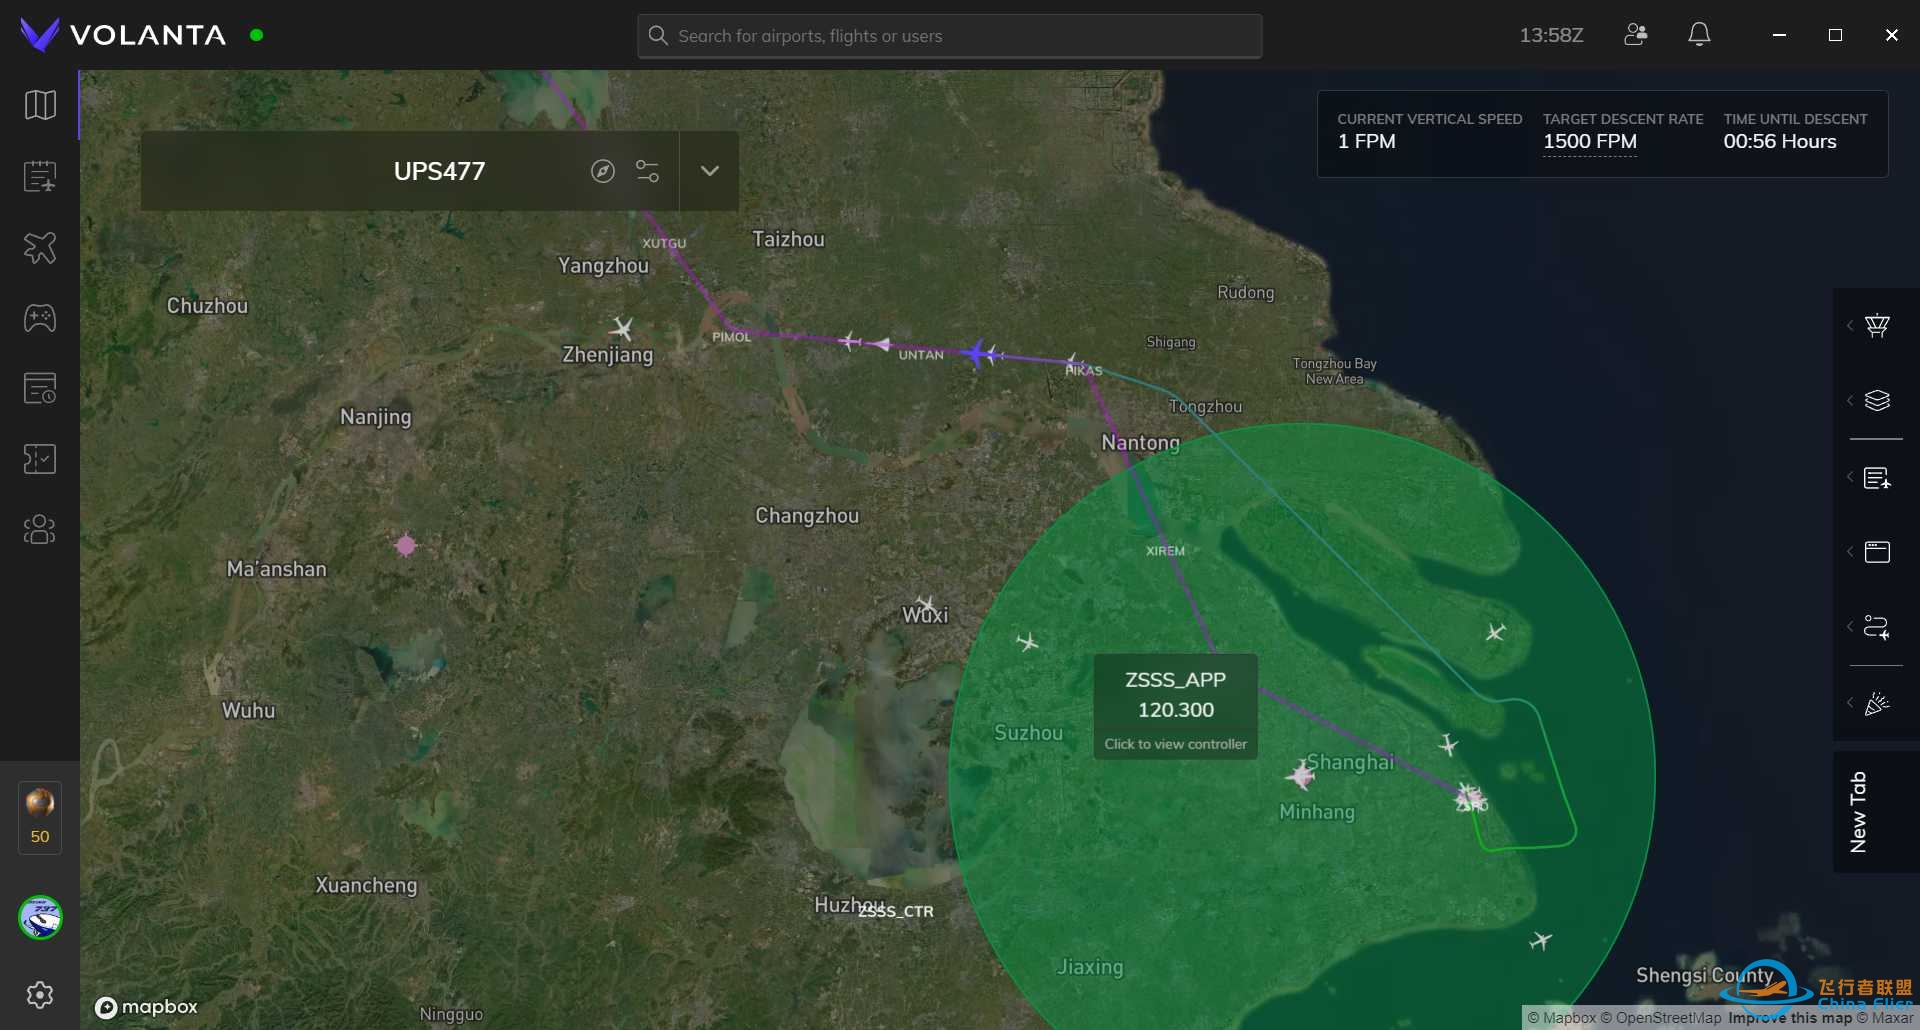Click the pink marker near Ma'anshan
1920x1030 pixels.
click(405, 545)
